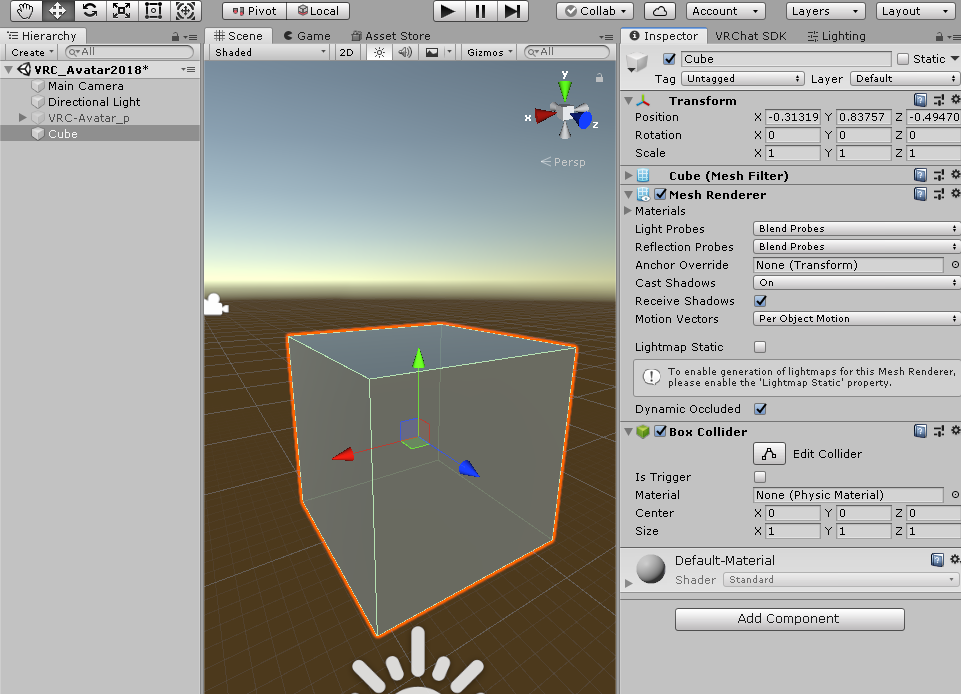Open the Tag dropdown showing Untagged
This screenshot has height=694, width=961.
(x=742, y=78)
